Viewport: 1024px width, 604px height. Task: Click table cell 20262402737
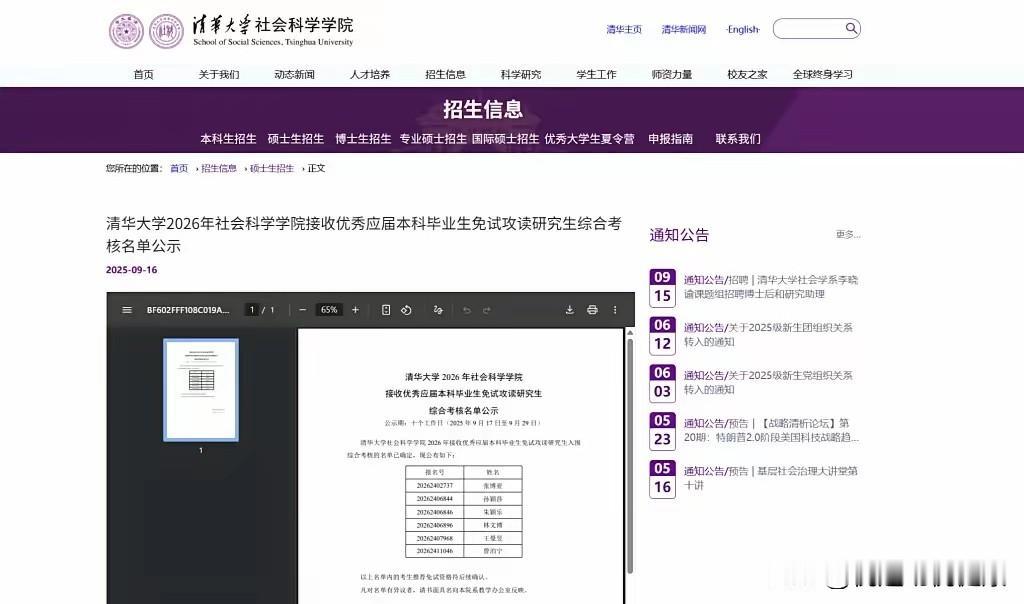(x=434, y=486)
